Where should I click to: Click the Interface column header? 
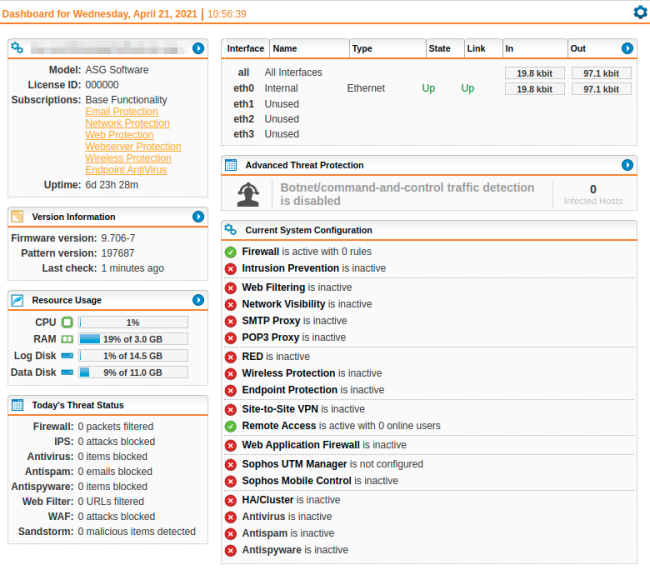[x=245, y=48]
